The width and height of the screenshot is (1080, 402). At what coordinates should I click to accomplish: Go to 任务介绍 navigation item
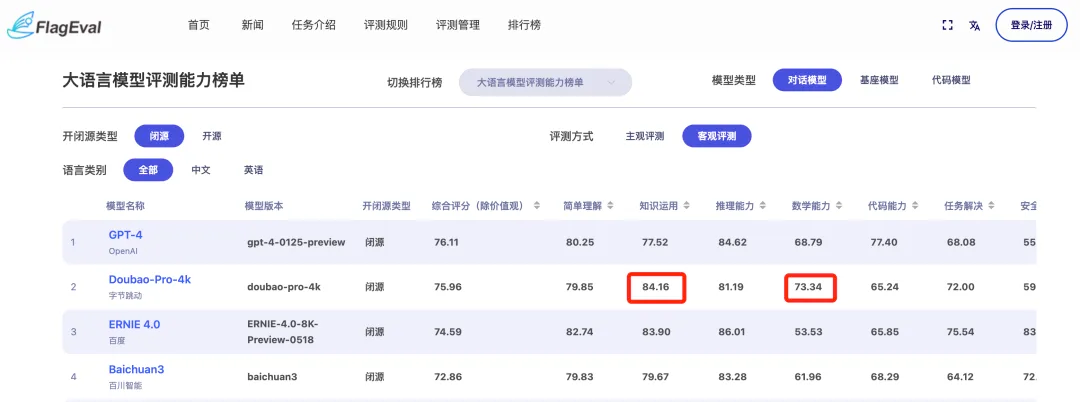coord(313,25)
